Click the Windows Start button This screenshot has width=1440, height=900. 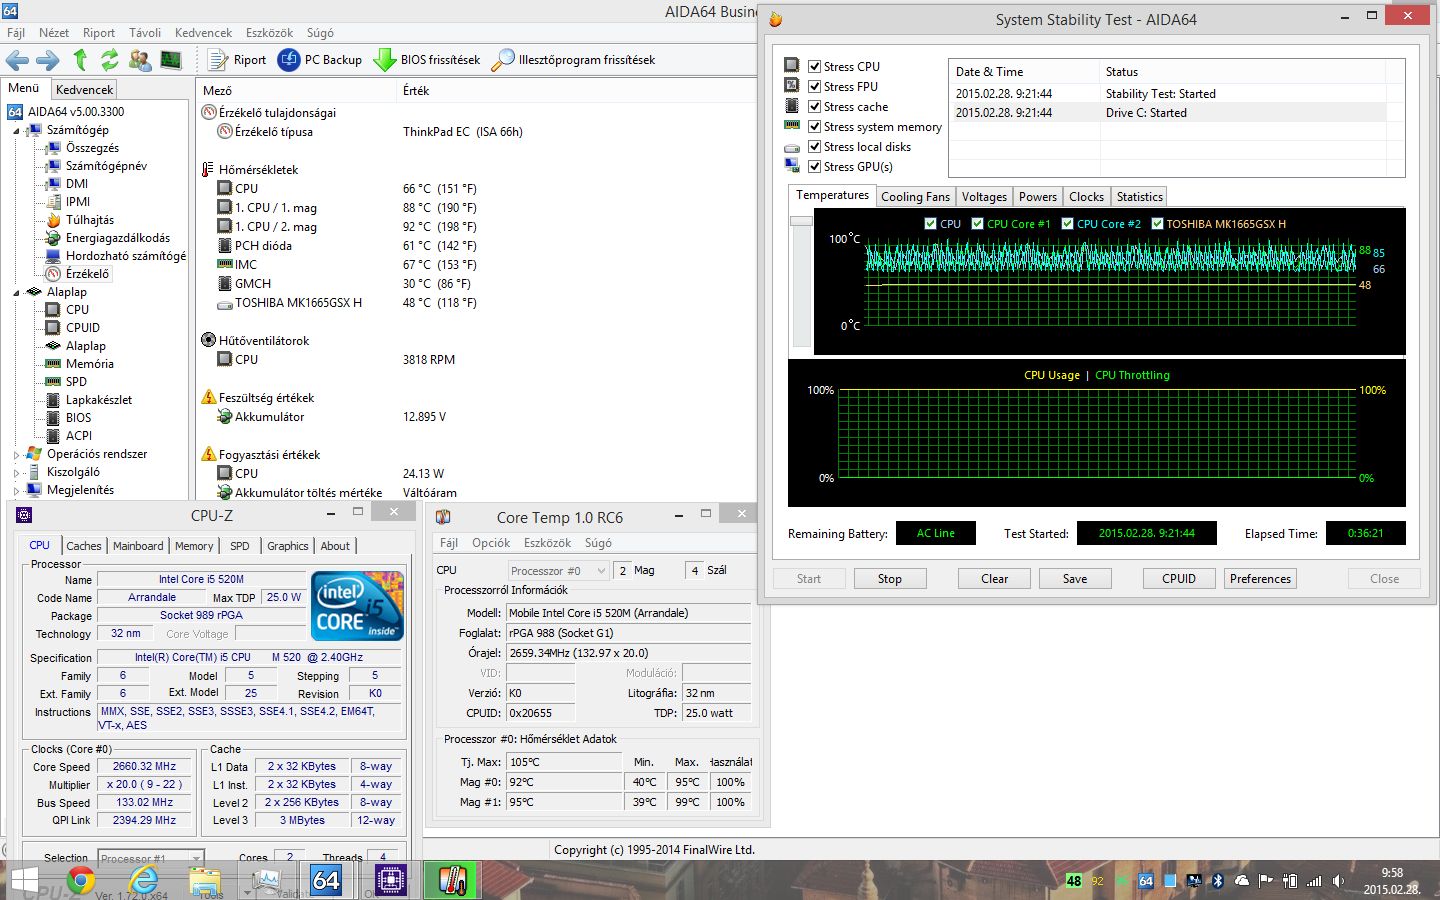(24, 881)
